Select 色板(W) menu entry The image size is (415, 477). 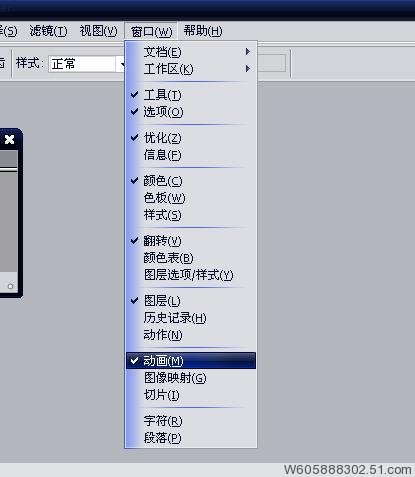191,198
